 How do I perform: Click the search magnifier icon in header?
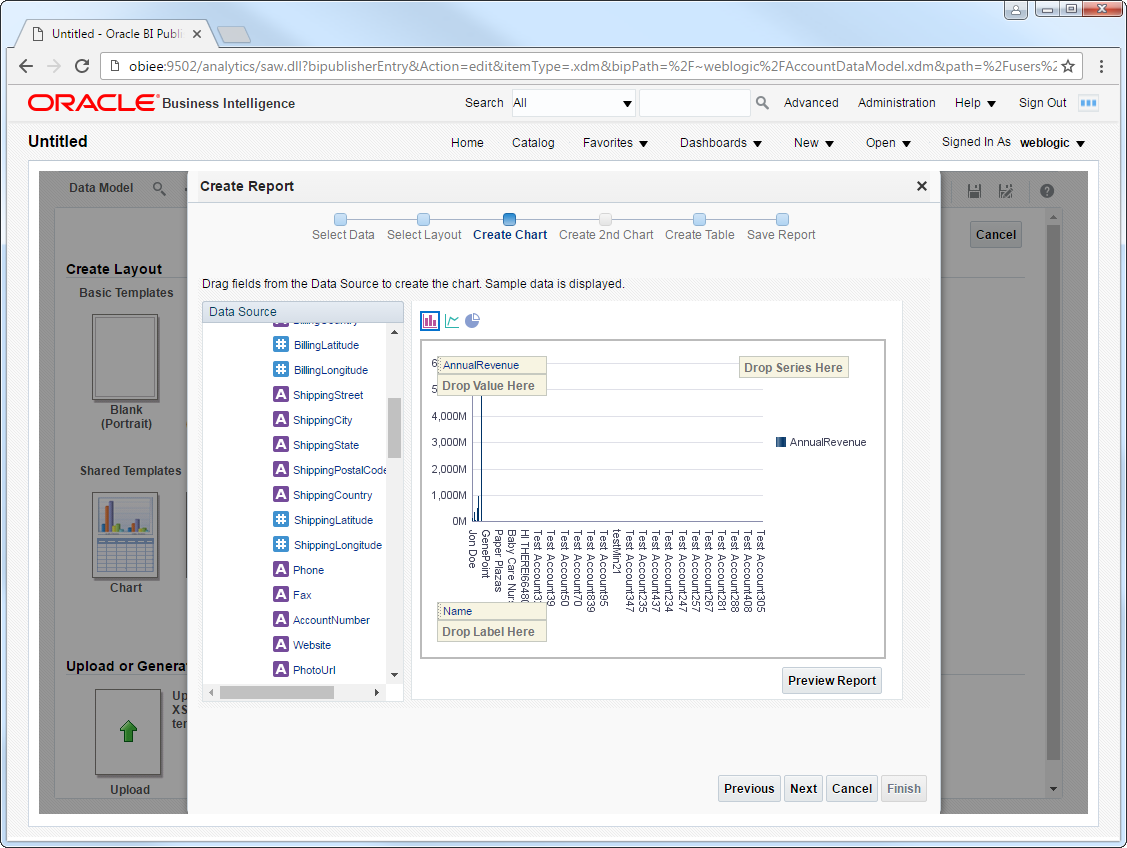tap(762, 103)
